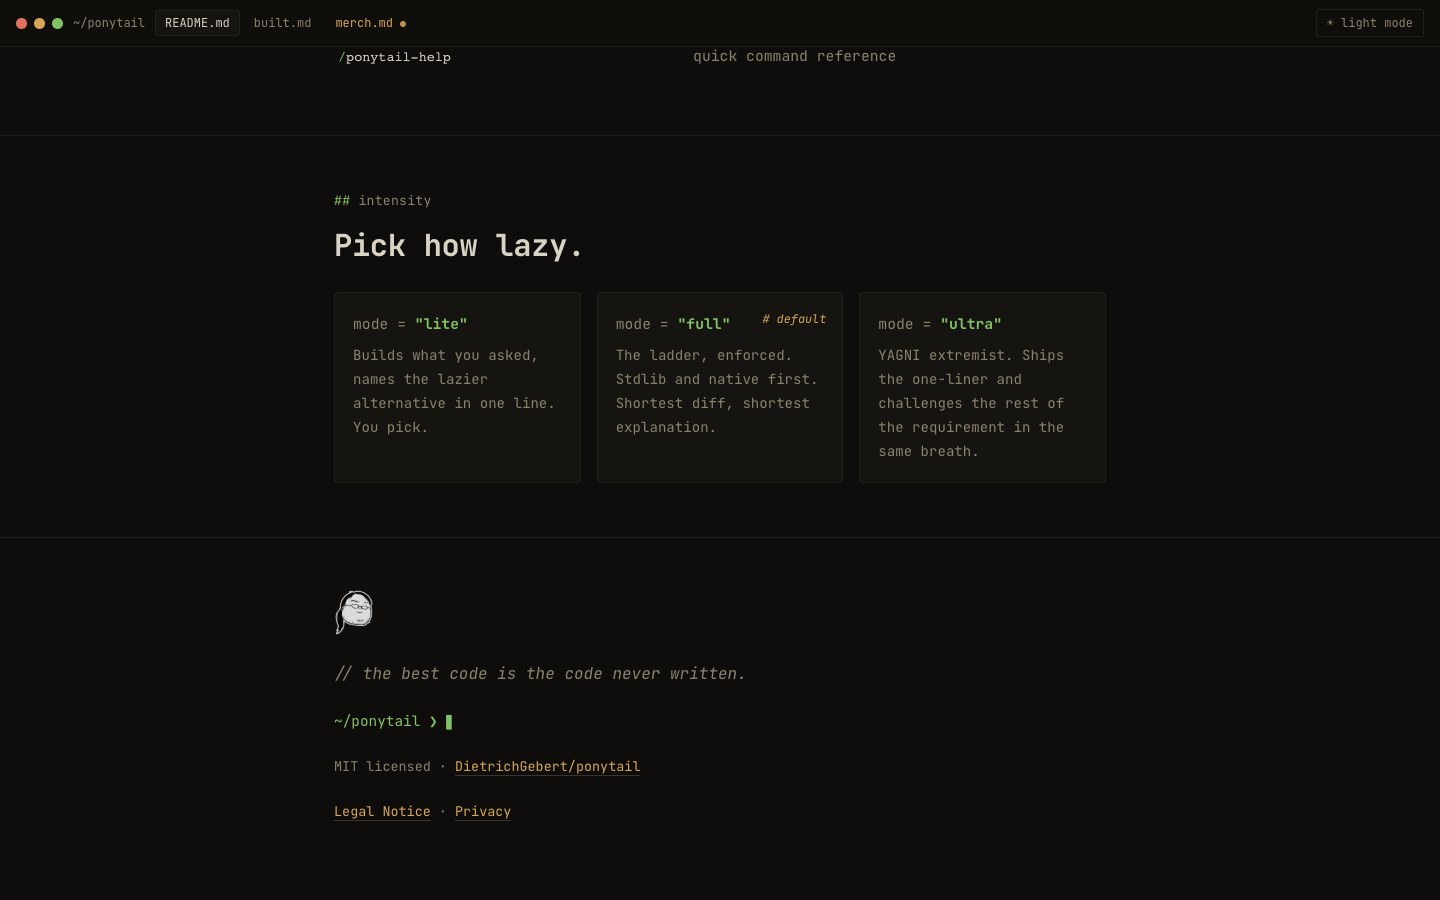The height and width of the screenshot is (900, 1440).
Task: Switch to the built.md tab
Action: [x=282, y=23]
